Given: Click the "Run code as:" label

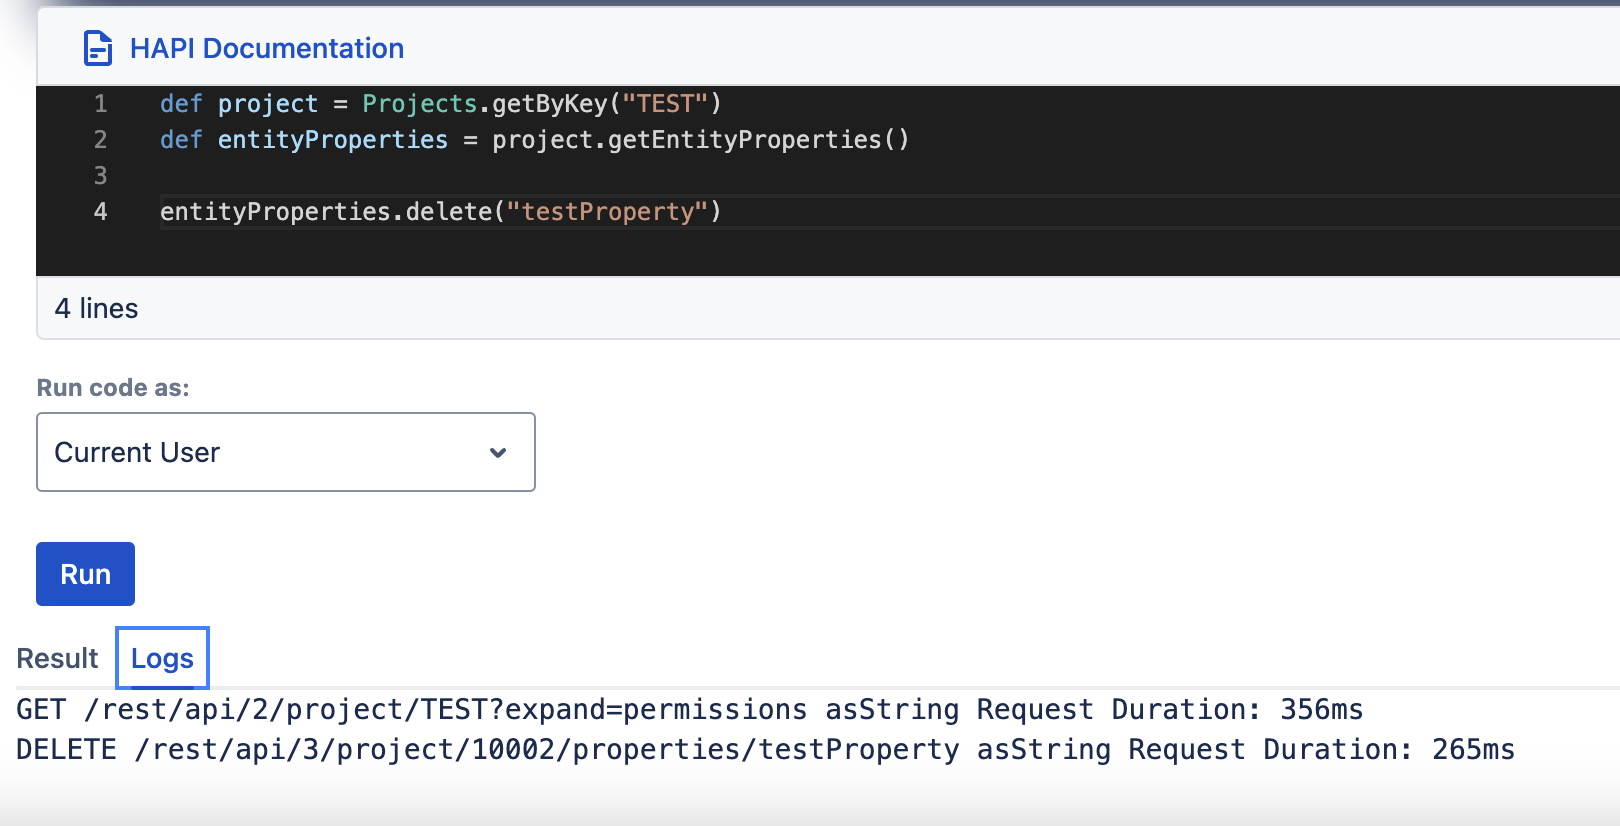Looking at the screenshot, I should (113, 388).
